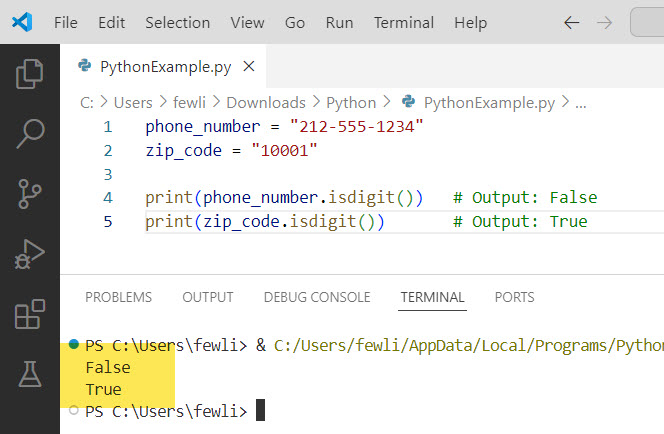Open the Edit menu
664x434 pixels.
[x=111, y=22]
